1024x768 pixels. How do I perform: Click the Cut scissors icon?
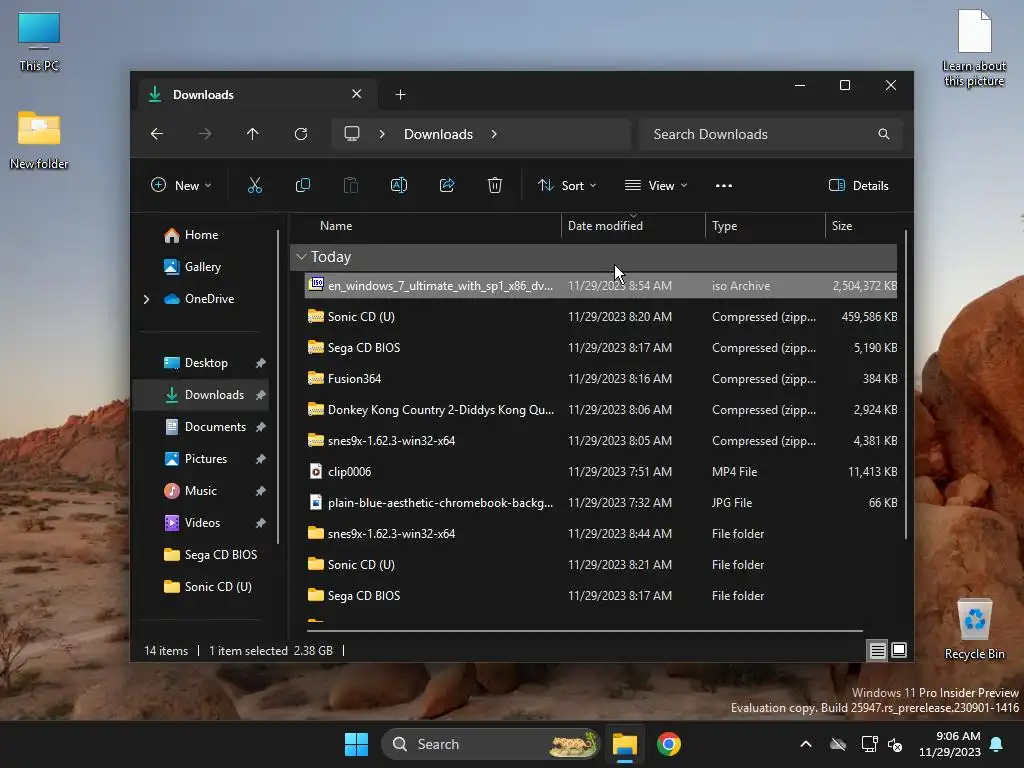click(255, 185)
